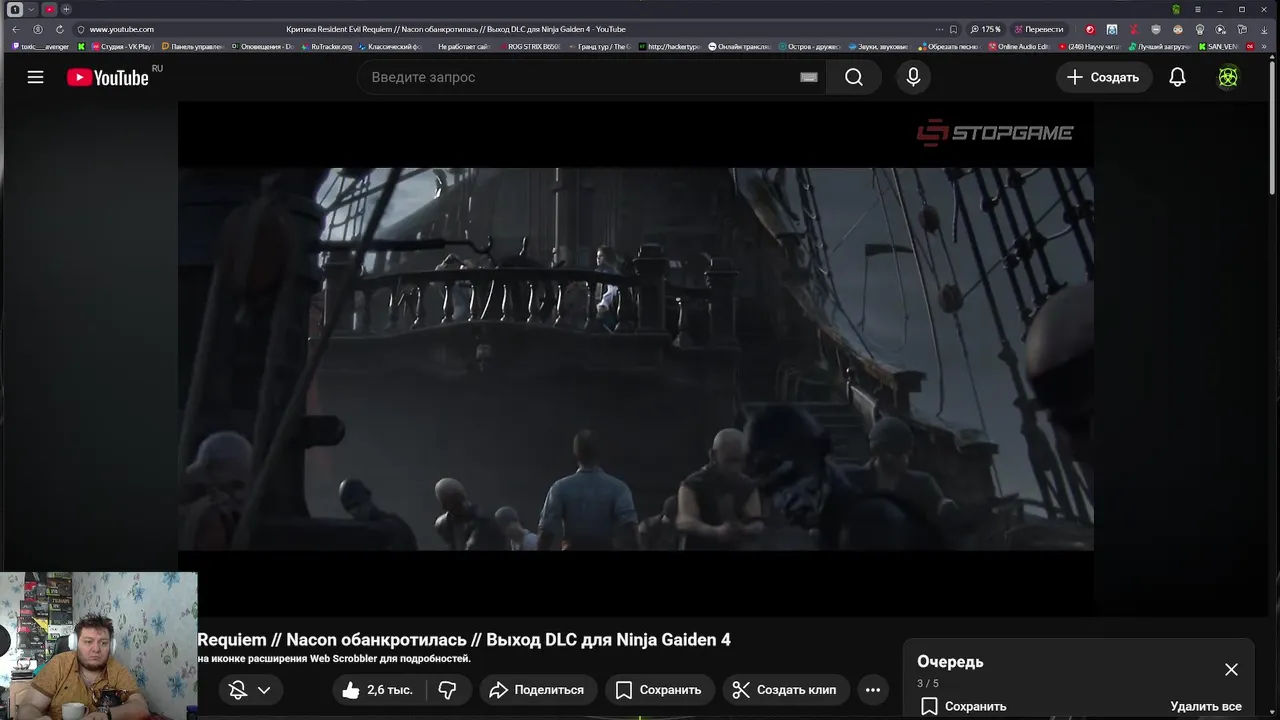Open the notifications bell
The width and height of the screenshot is (1280, 720).
[1177, 77]
